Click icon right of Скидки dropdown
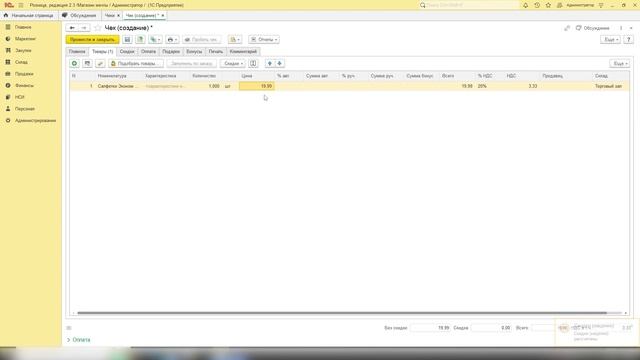Image resolution: width=640 pixels, height=360 pixels. (x=253, y=64)
